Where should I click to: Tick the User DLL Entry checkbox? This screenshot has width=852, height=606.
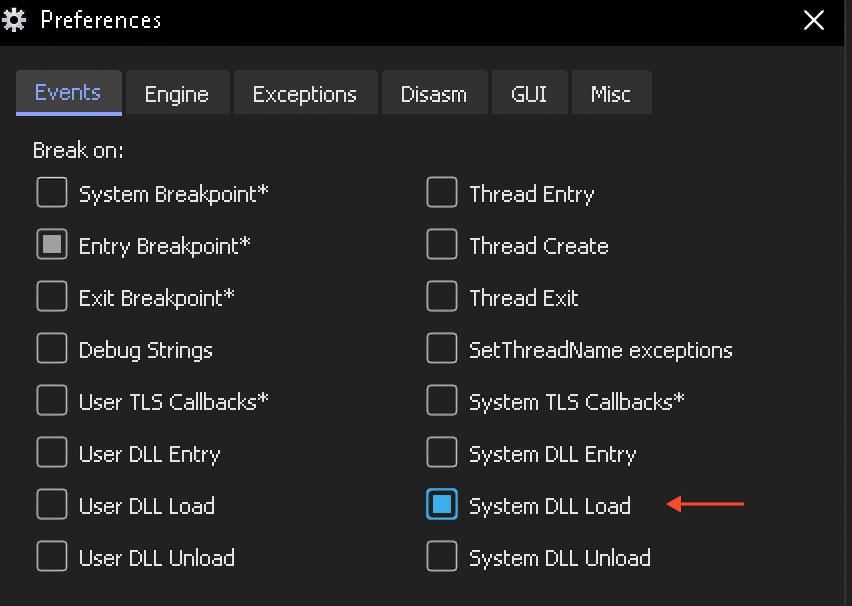click(x=52, y=453)
